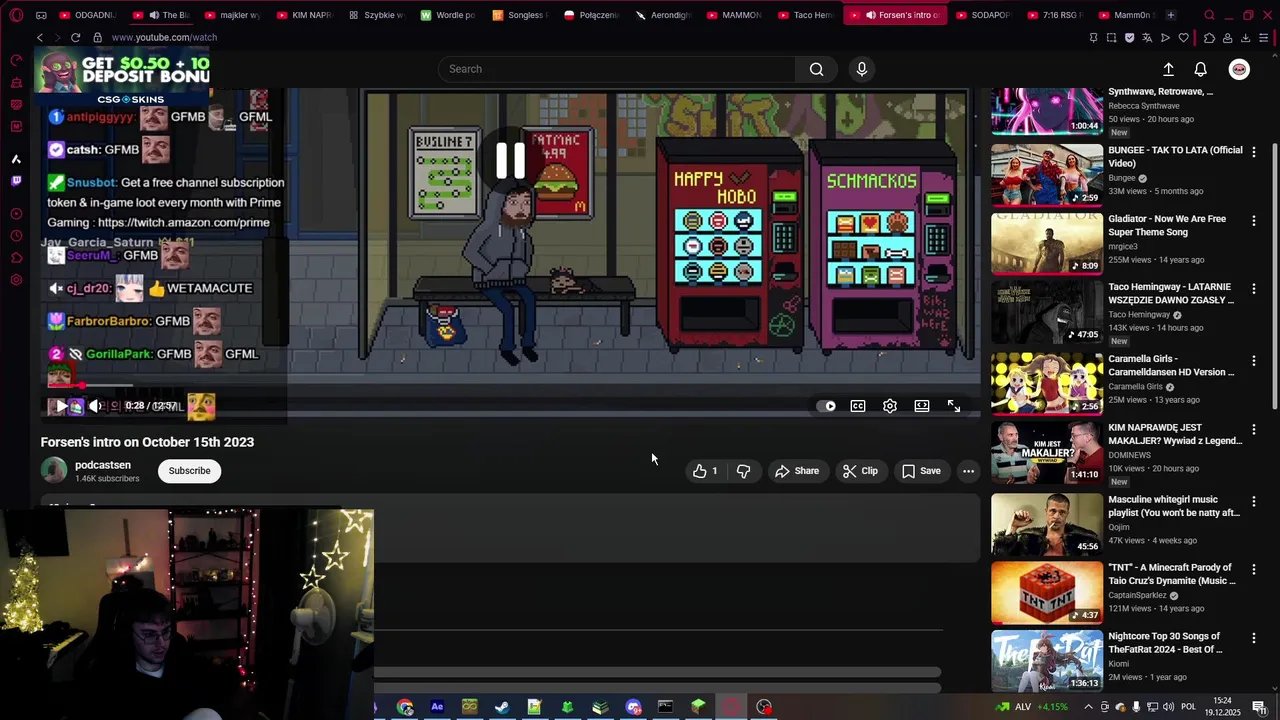The width and height of the screenshot is (1280, 720).
Task: Click the heart icon in the address bar toolbar
Action: (x=1184, y=38)
